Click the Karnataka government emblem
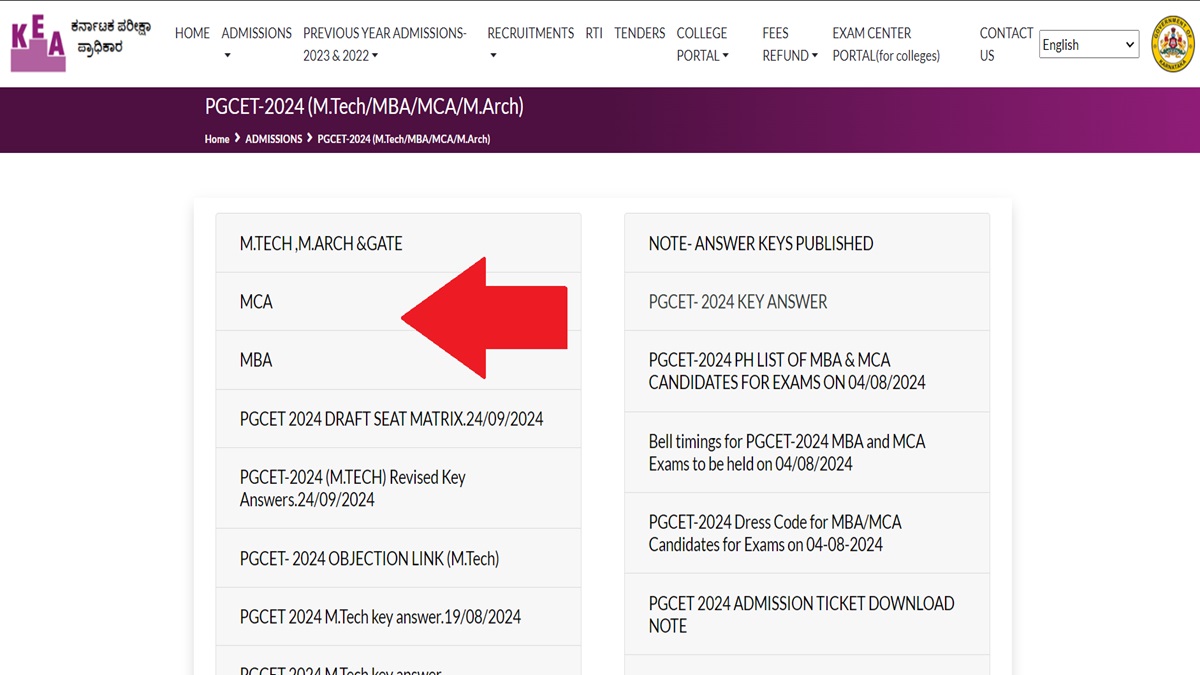 coord(1173,44)
